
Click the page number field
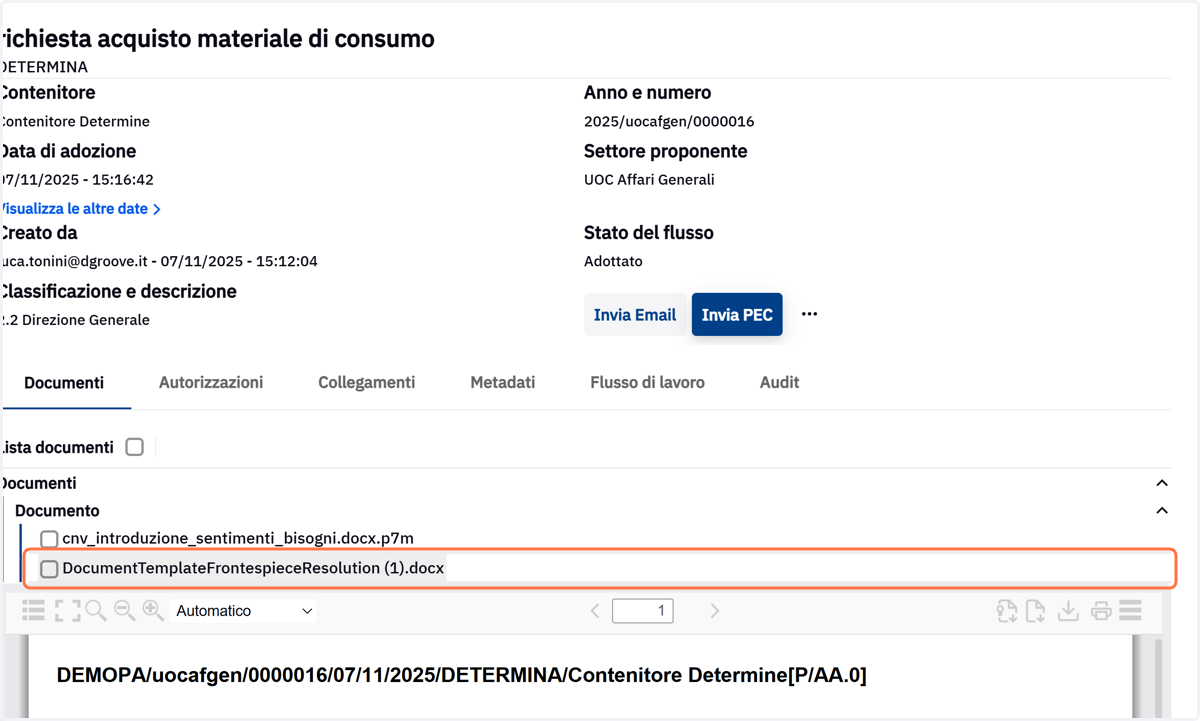tap(642, 611)
